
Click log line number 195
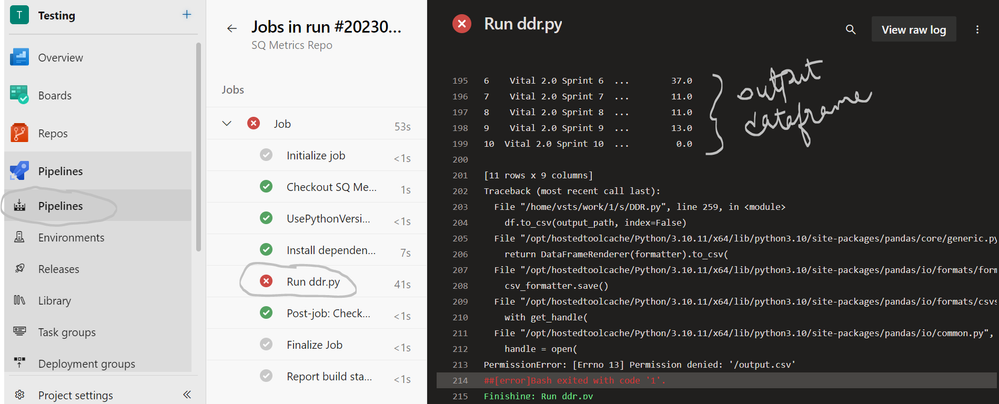click(459, 81)
